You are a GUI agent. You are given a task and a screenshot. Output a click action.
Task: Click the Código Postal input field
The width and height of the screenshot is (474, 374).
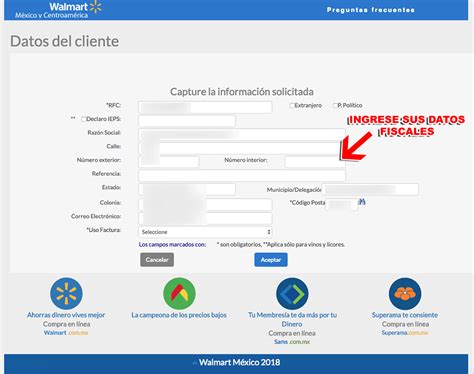coord(341,204)
